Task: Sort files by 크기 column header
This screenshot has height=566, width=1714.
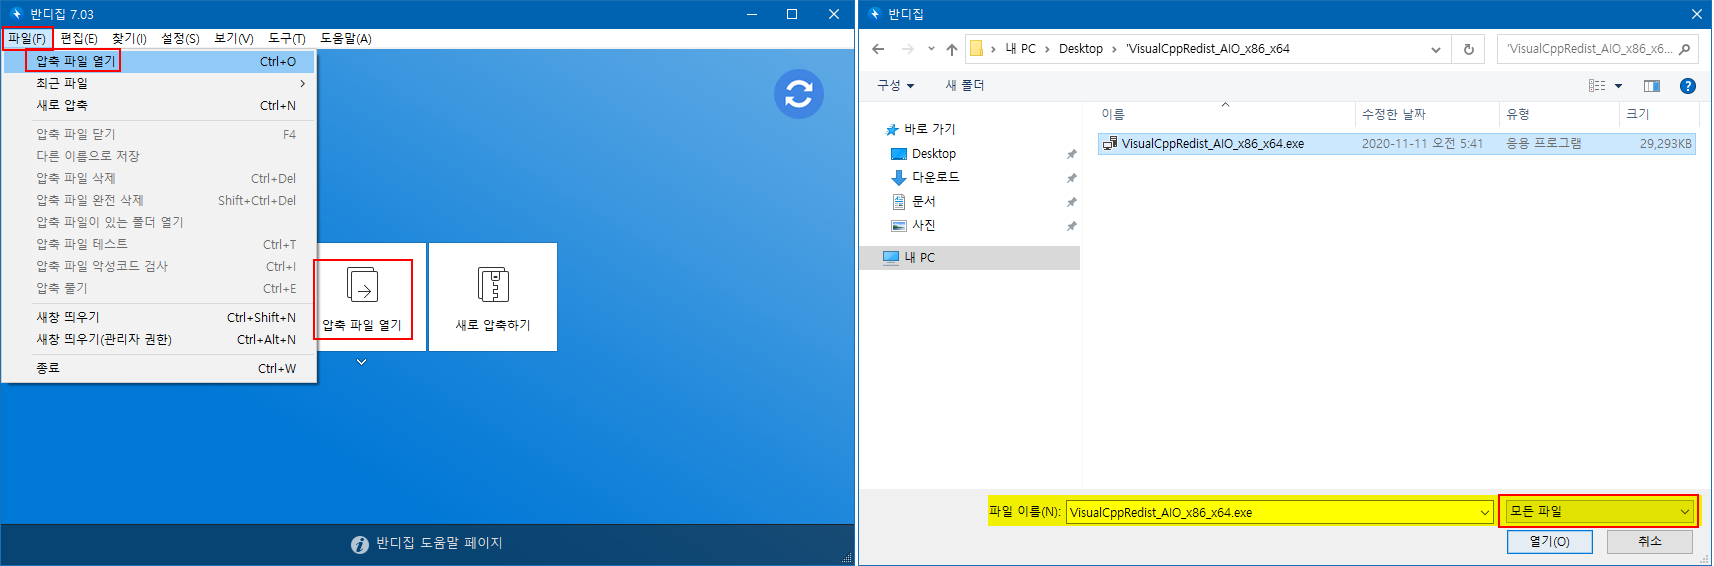Action: click(x=1658, y=114)
